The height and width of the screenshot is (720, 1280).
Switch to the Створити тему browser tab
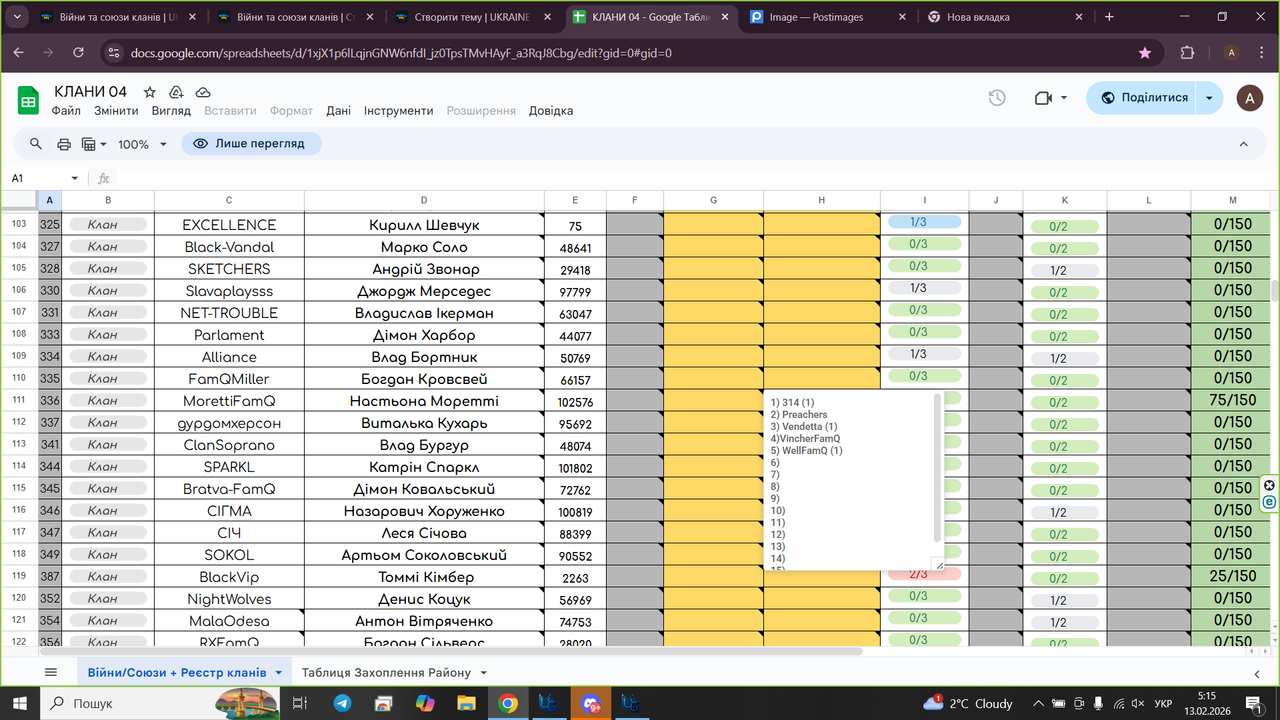tap(470, 17)
